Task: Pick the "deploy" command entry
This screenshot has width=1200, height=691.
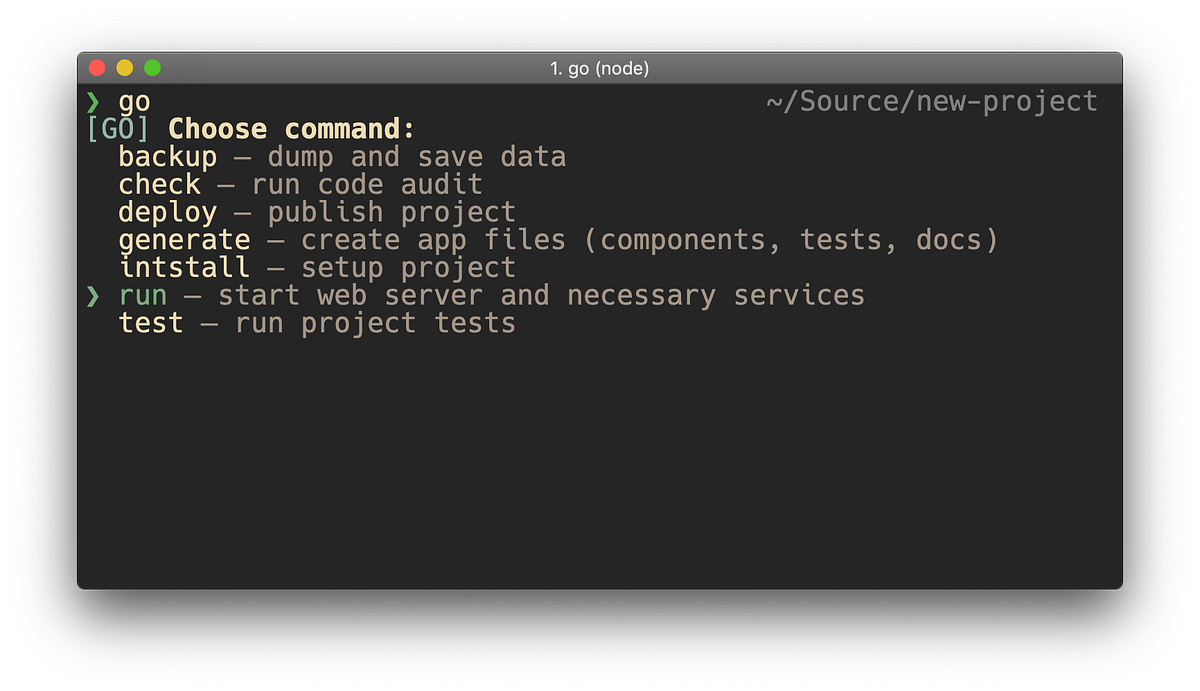Action: coord(167,211)
